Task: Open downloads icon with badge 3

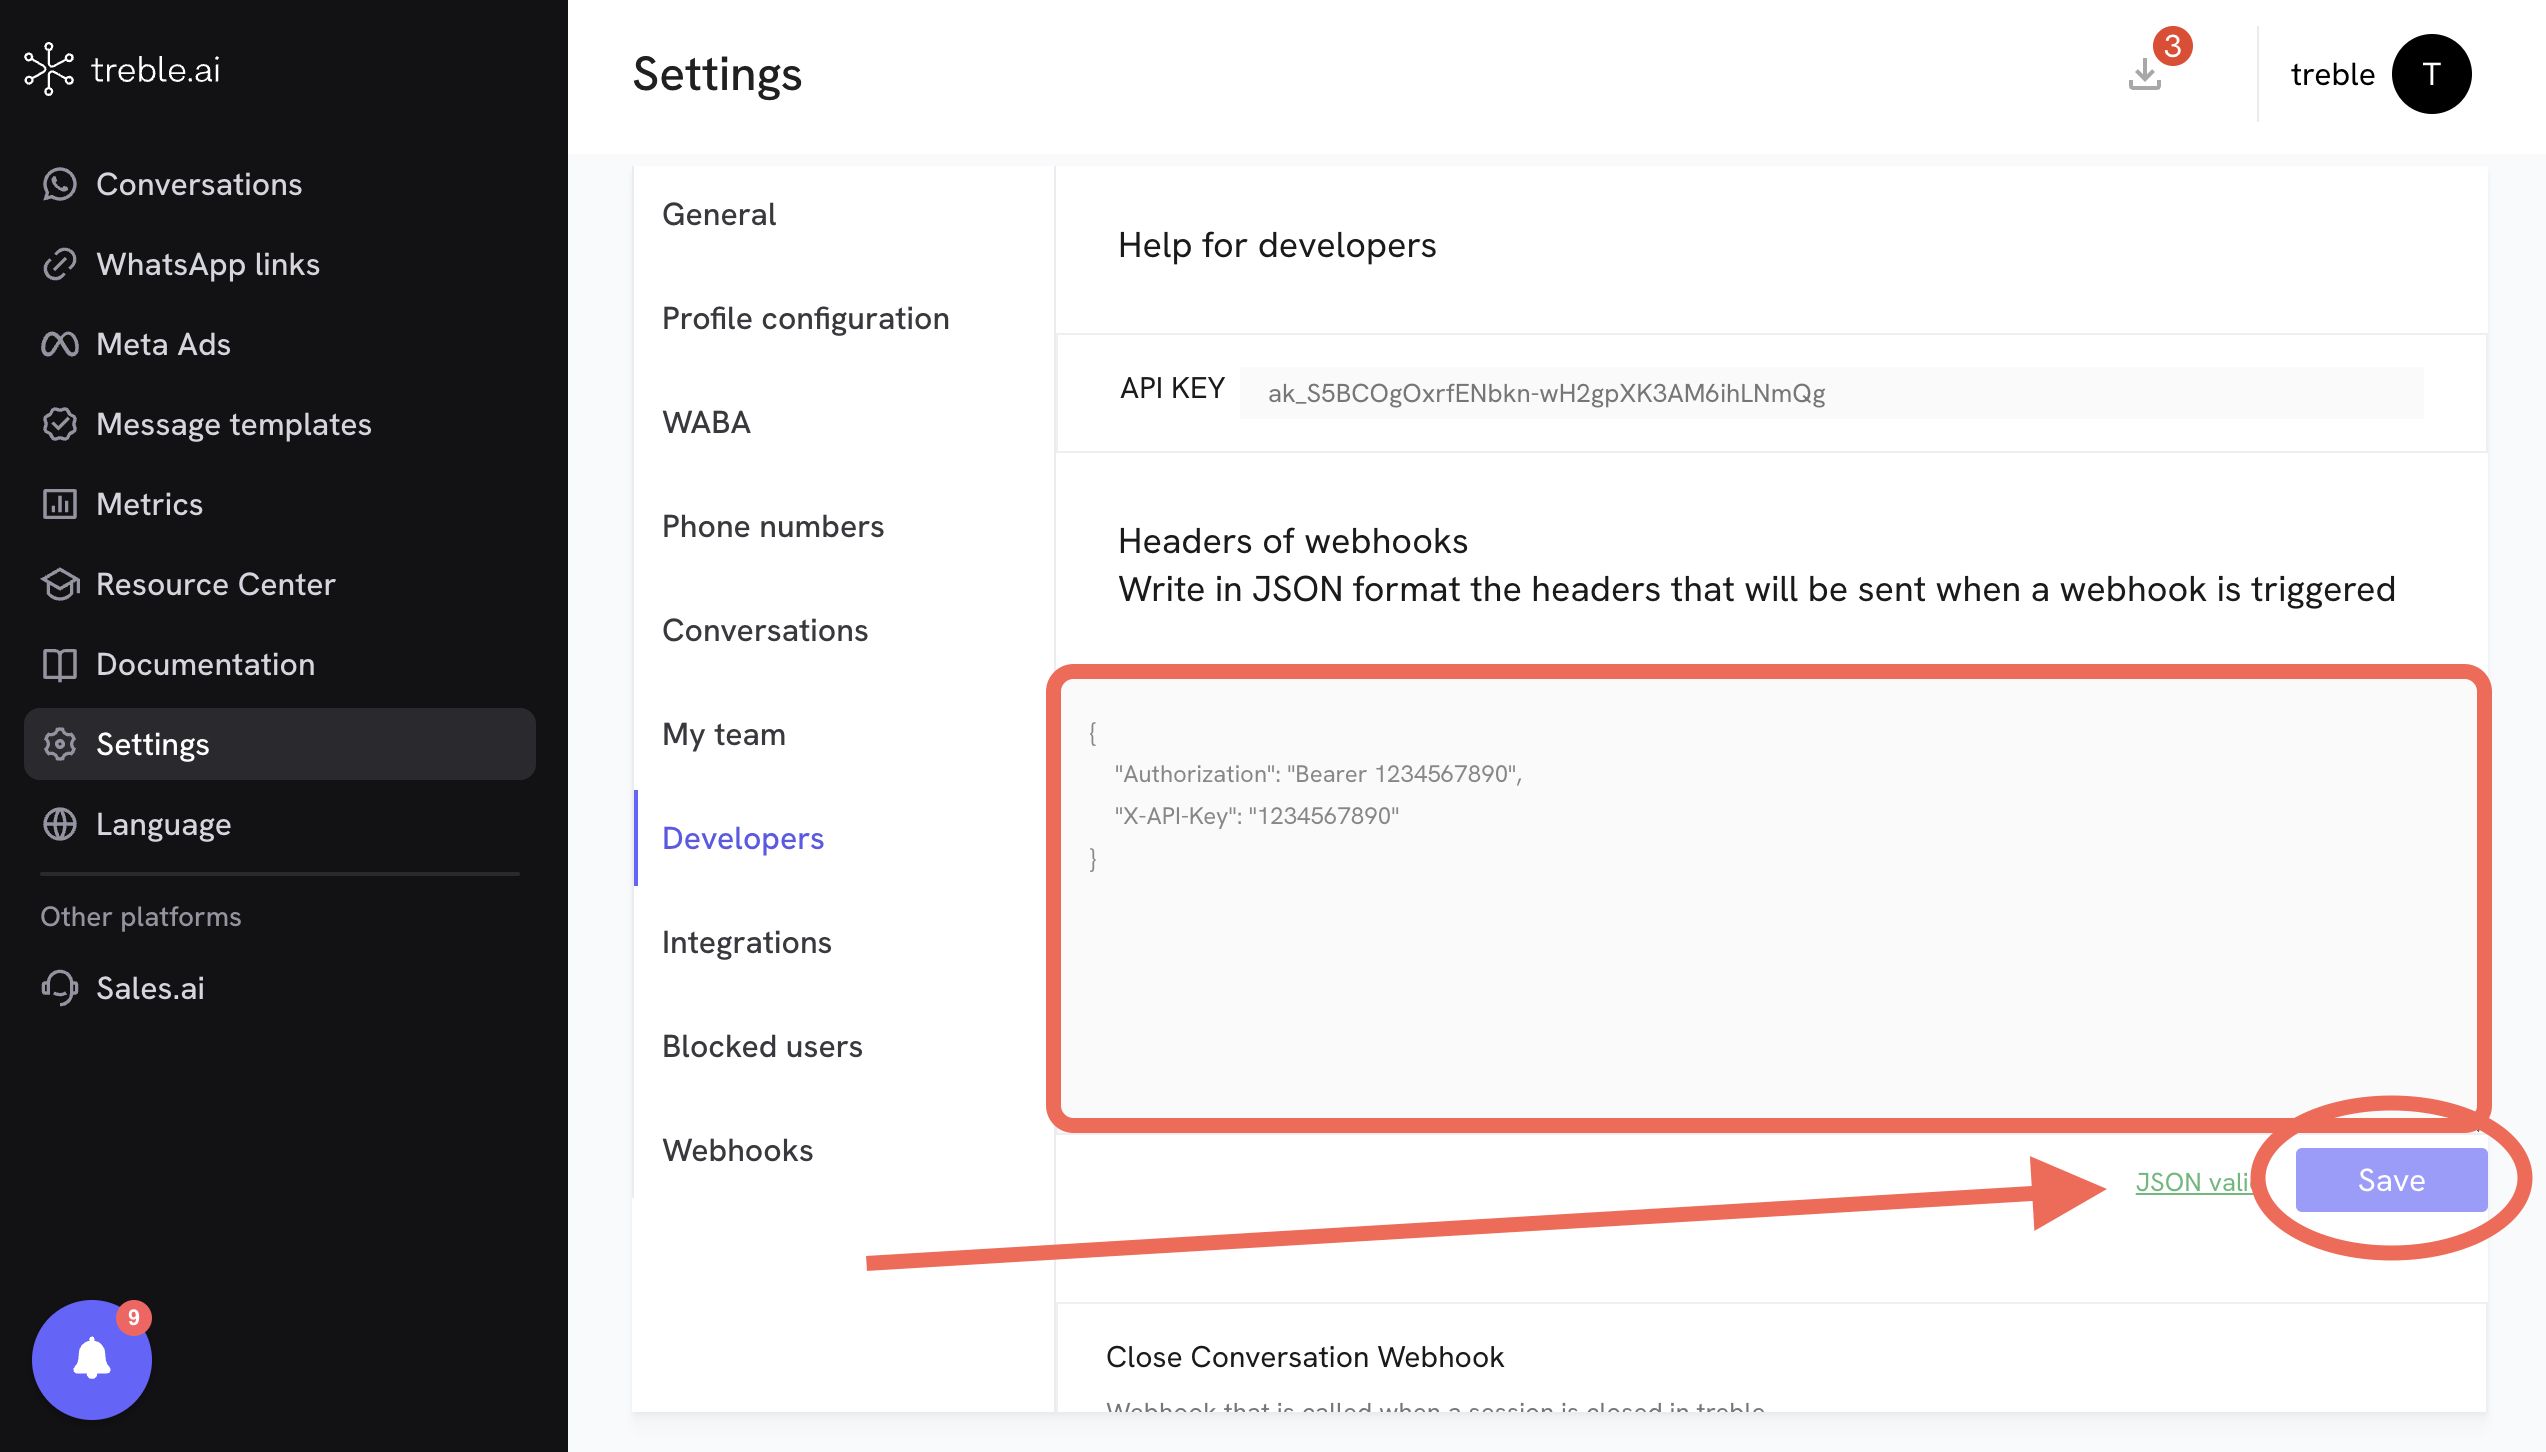Action: tap(2145, 73)
